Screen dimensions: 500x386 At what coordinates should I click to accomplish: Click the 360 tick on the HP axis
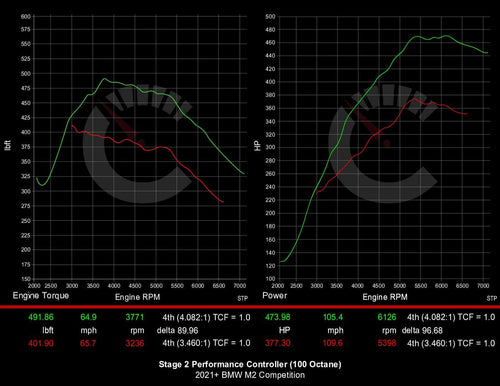point(270,108)
